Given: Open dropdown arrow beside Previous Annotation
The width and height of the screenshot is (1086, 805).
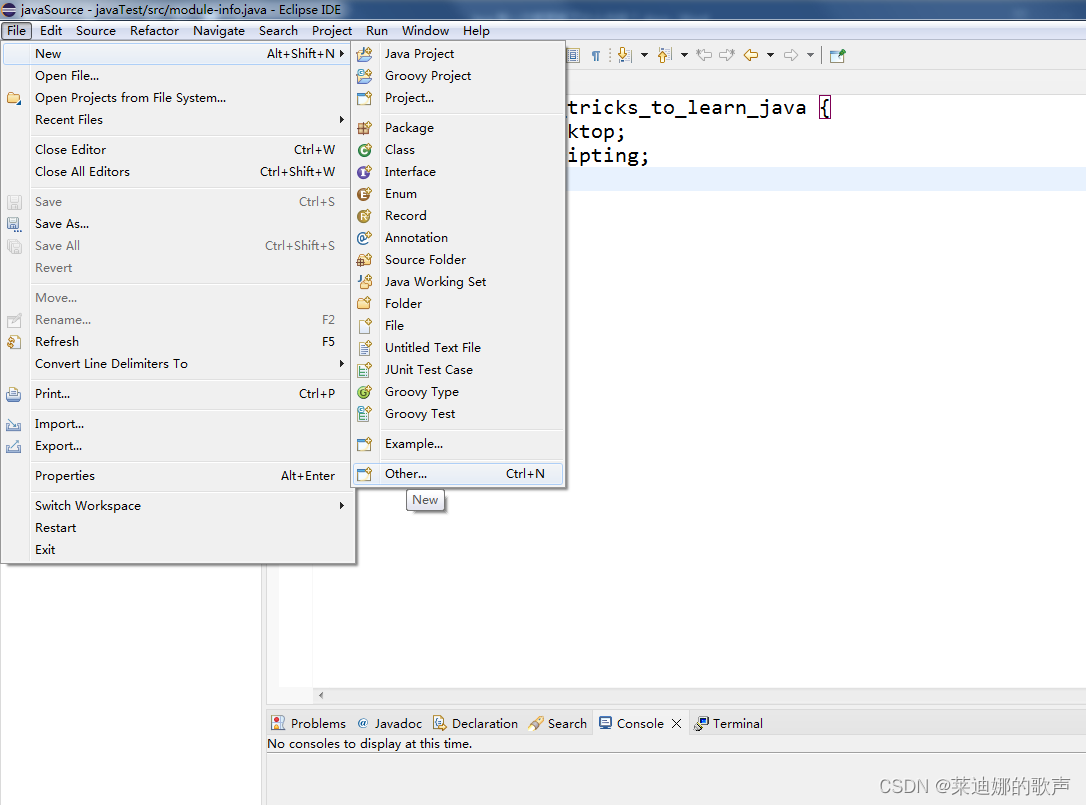Looking at the screenshot, I should tap(684, 55).
